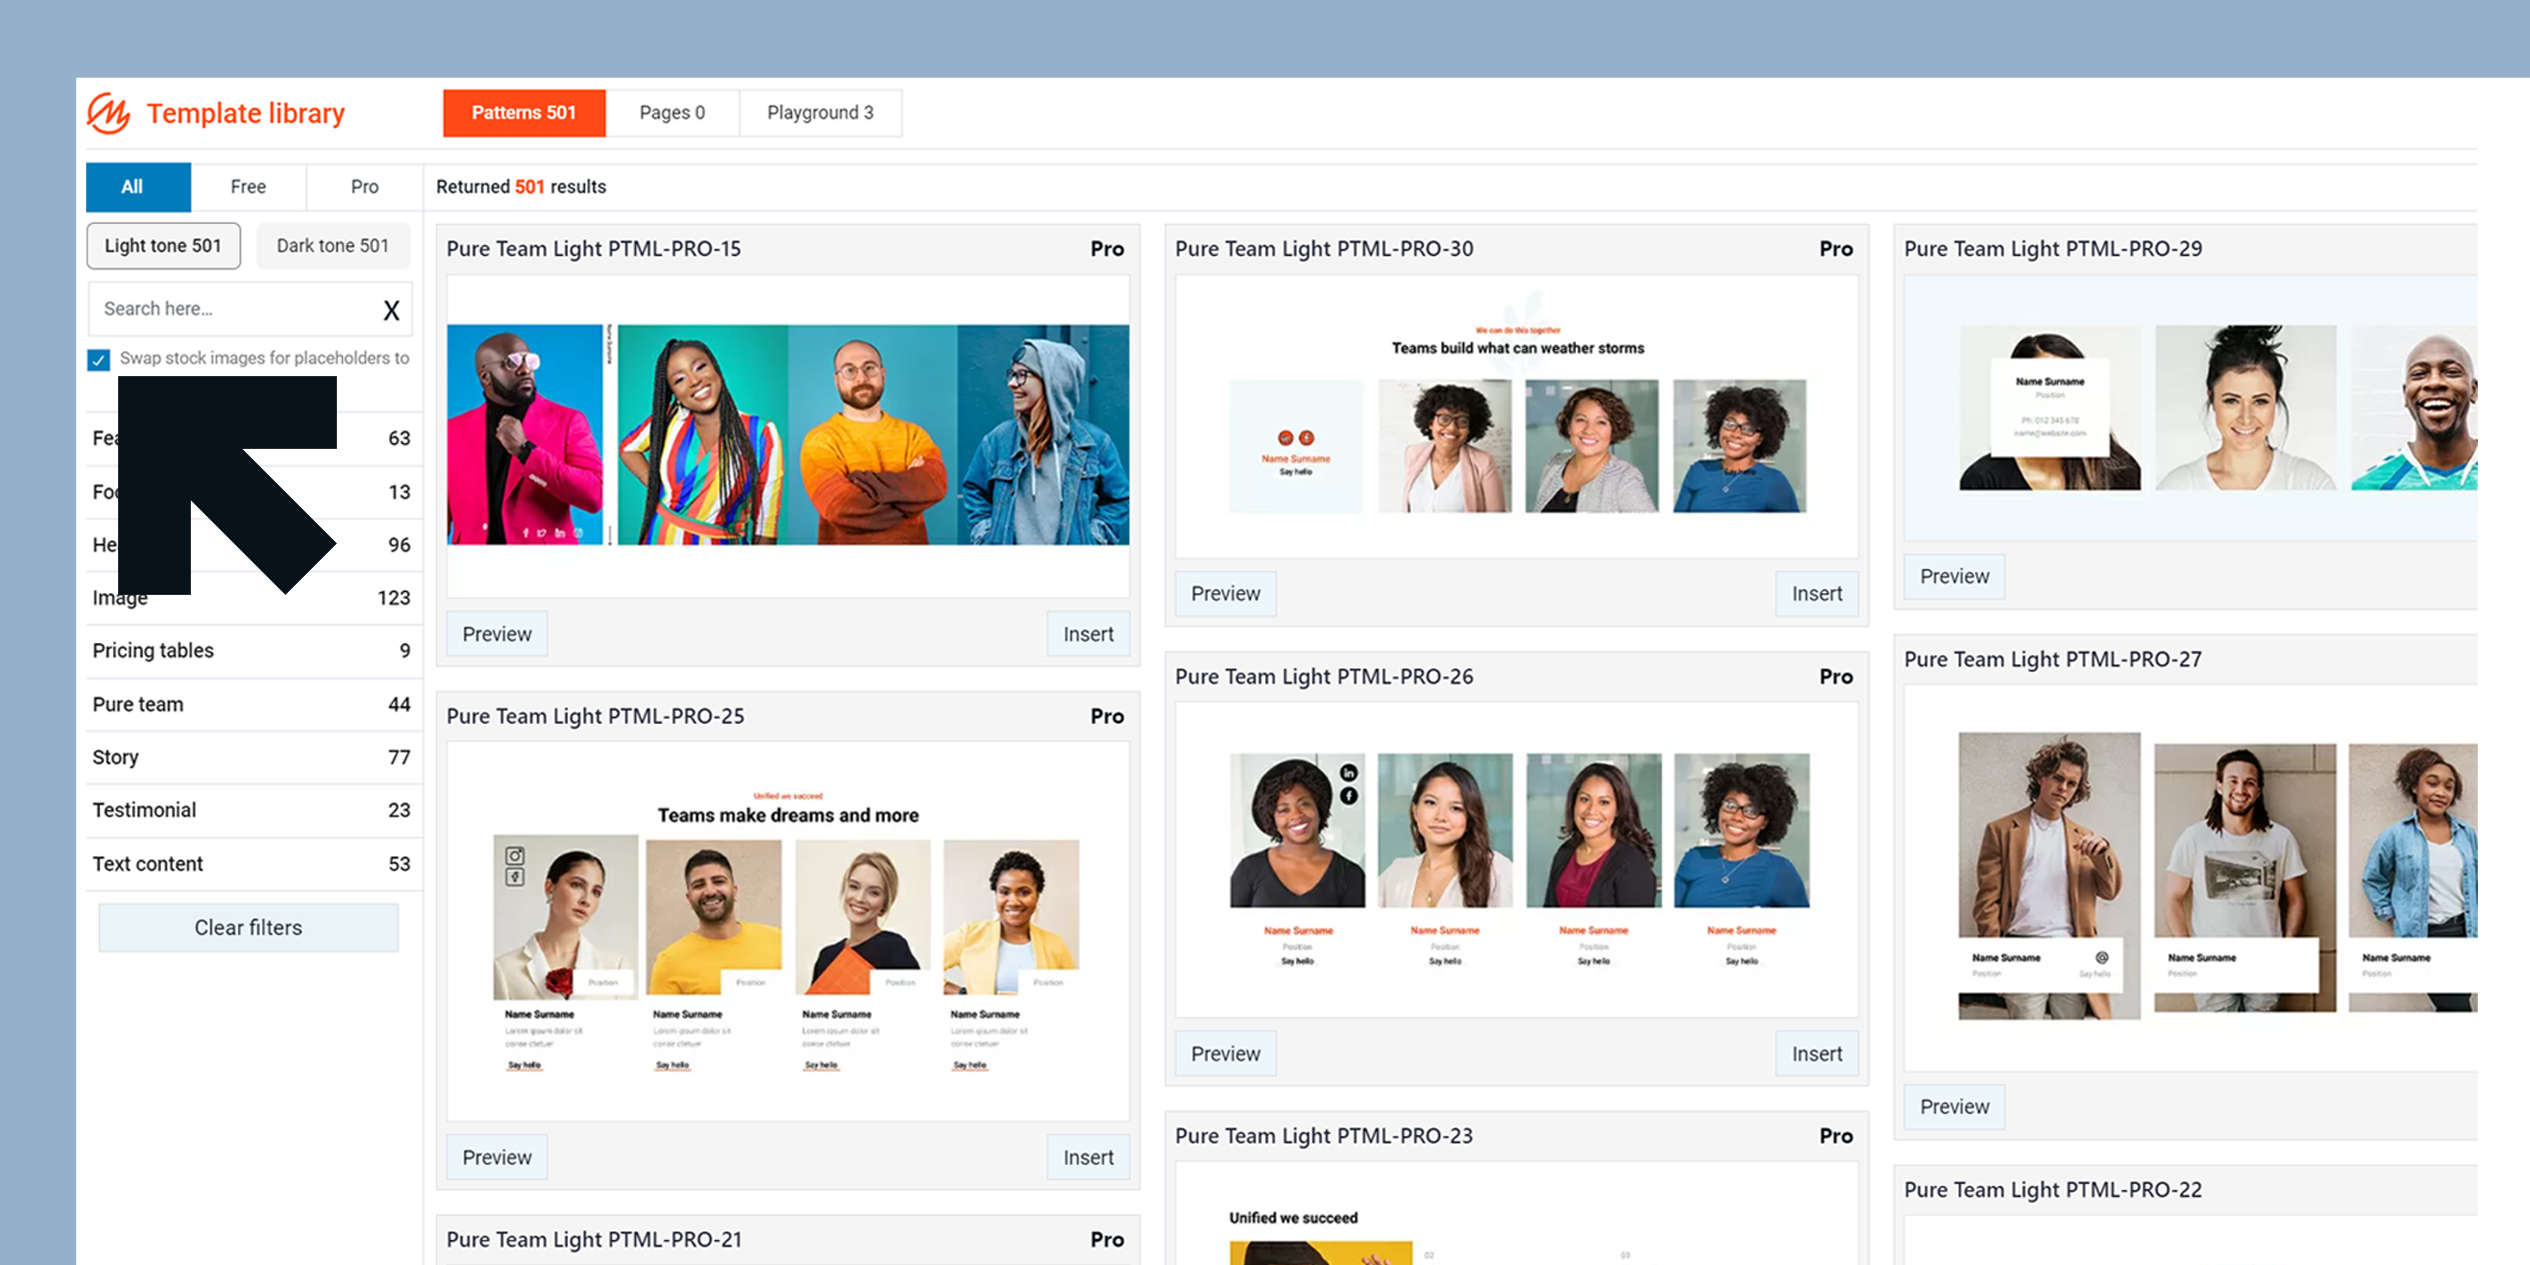The width and height of the screenshot is (2530, 1265).
Task: Preview the PTML-PRO-15 pattern
Action: 497,634
